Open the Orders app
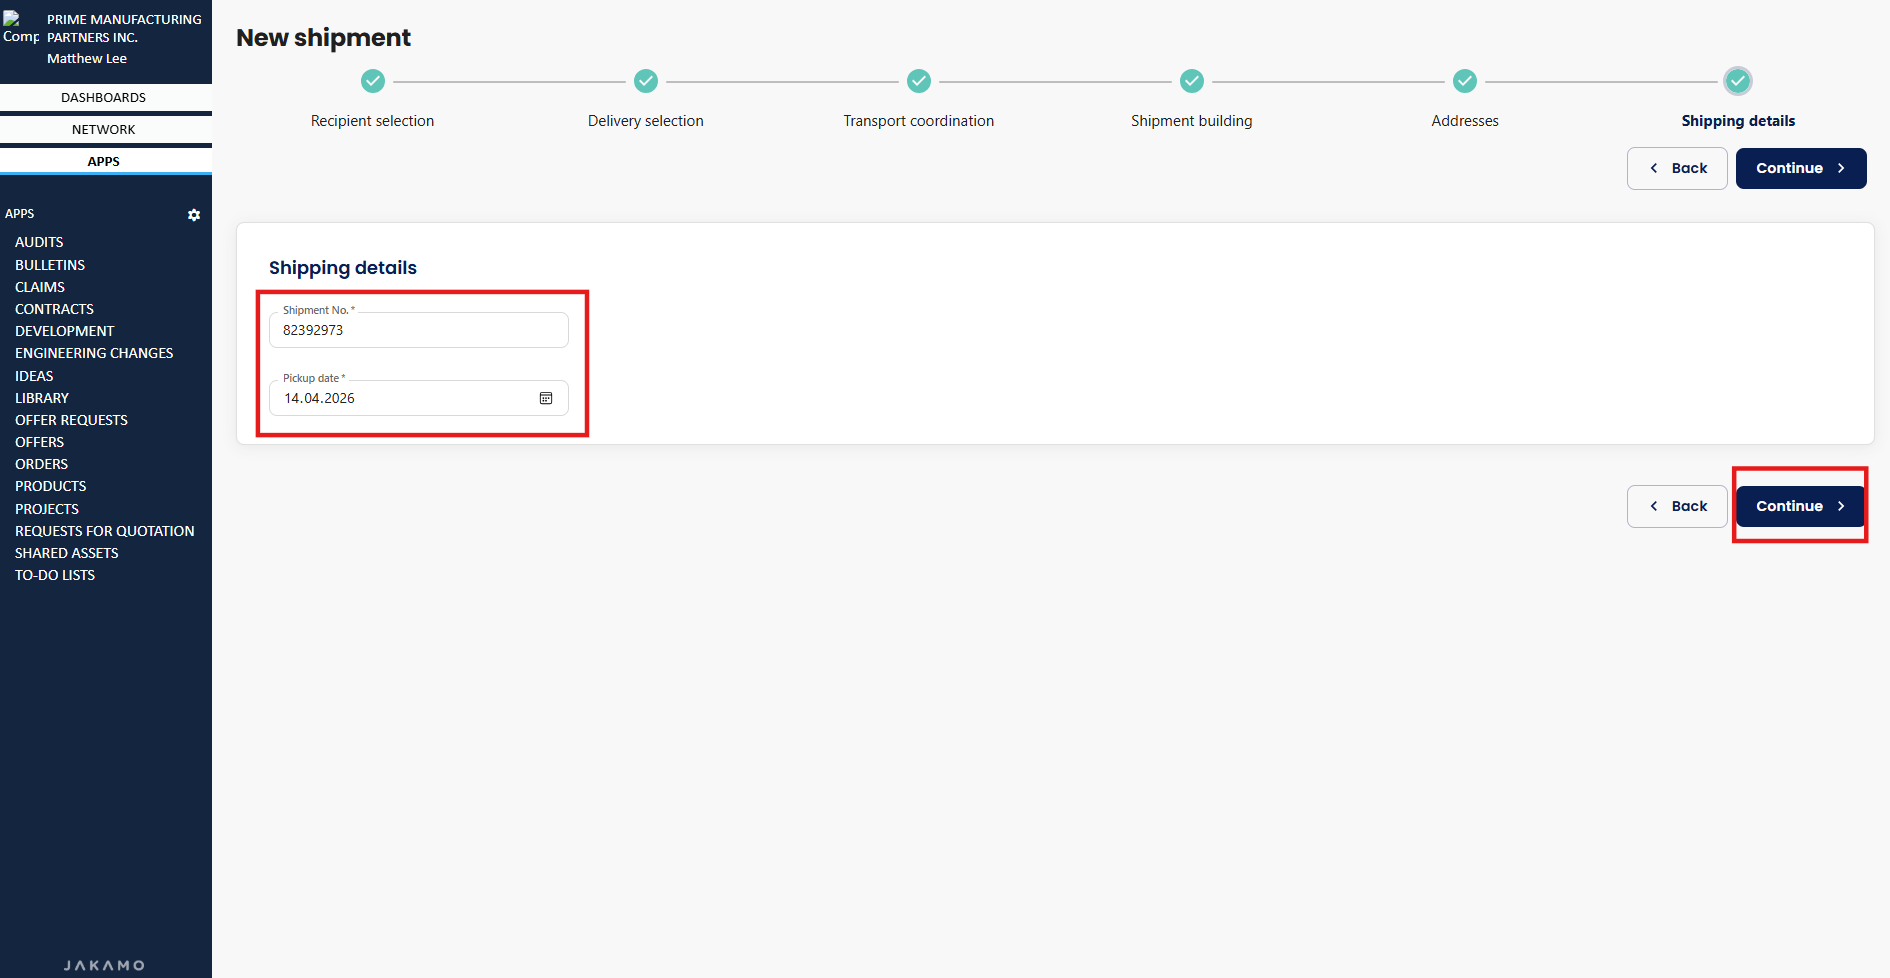Image resolution: width=1890 pixels, height=978 pixels. (42, 464)
